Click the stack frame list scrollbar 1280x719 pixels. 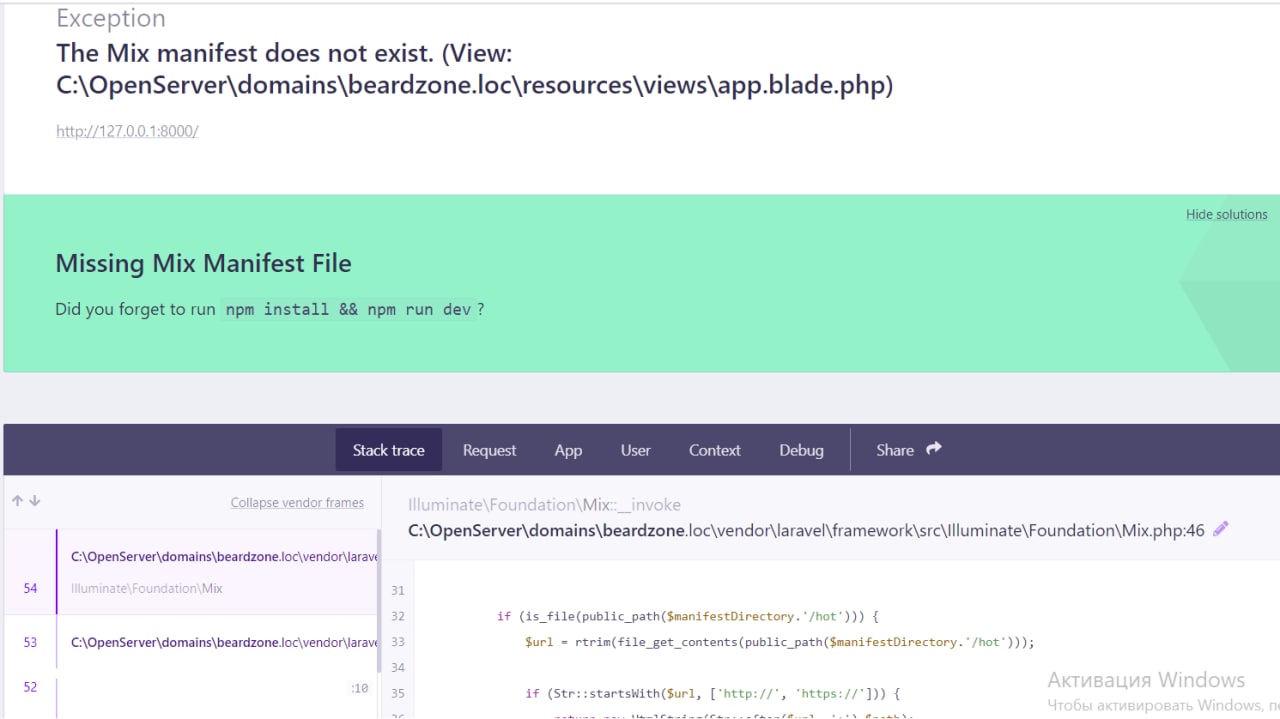377,600
